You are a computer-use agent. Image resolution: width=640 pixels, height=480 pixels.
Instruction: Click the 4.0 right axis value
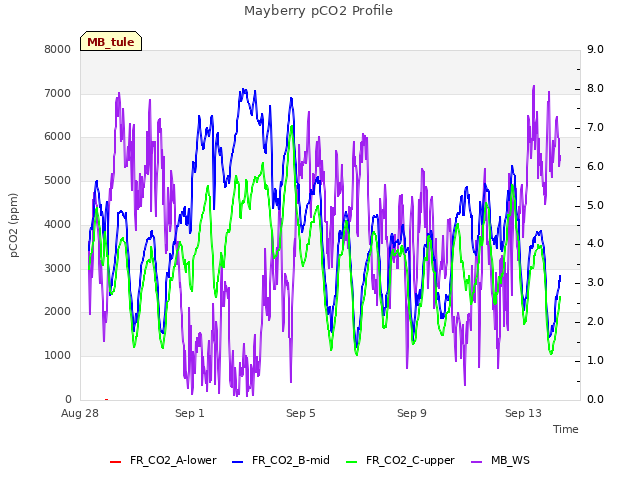pyautogui.click(x=595, y=244)
